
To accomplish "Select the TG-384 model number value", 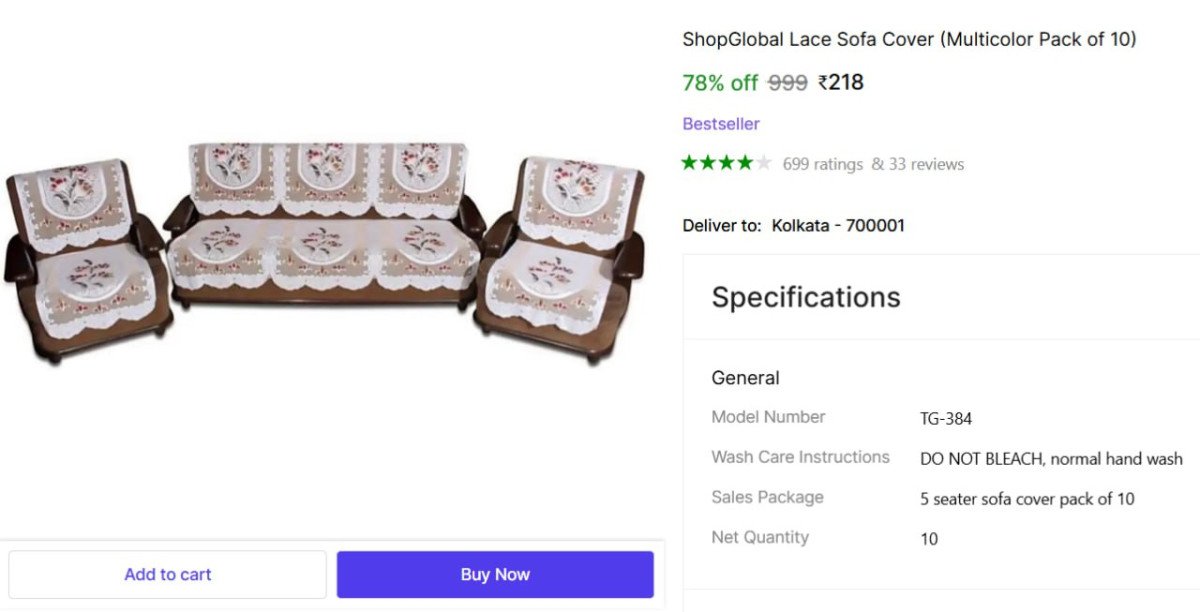I will 945,419.
